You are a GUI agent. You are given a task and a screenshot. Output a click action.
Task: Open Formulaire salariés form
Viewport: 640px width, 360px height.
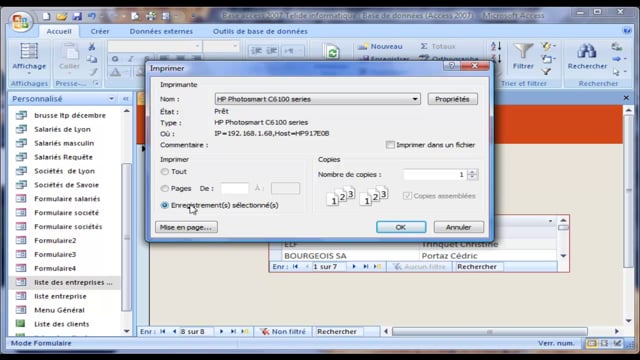(x=67, y=199)
